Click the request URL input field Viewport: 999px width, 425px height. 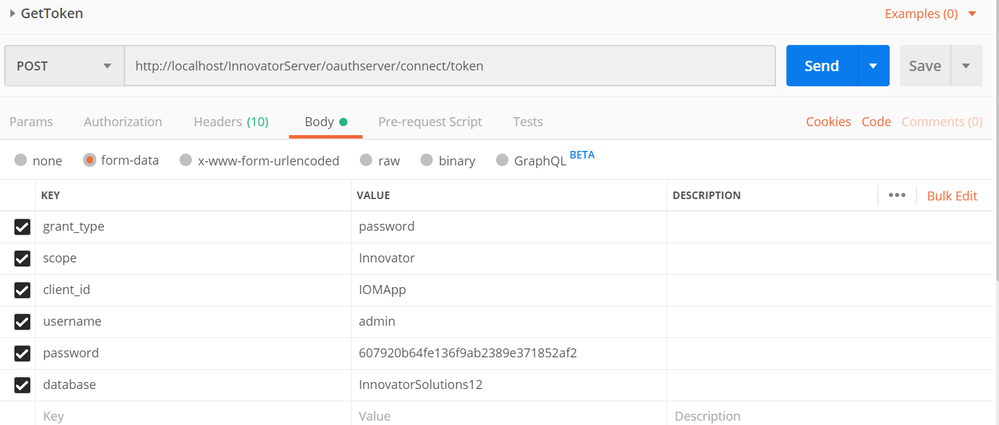pyautogui.click(x=450, y=66)
